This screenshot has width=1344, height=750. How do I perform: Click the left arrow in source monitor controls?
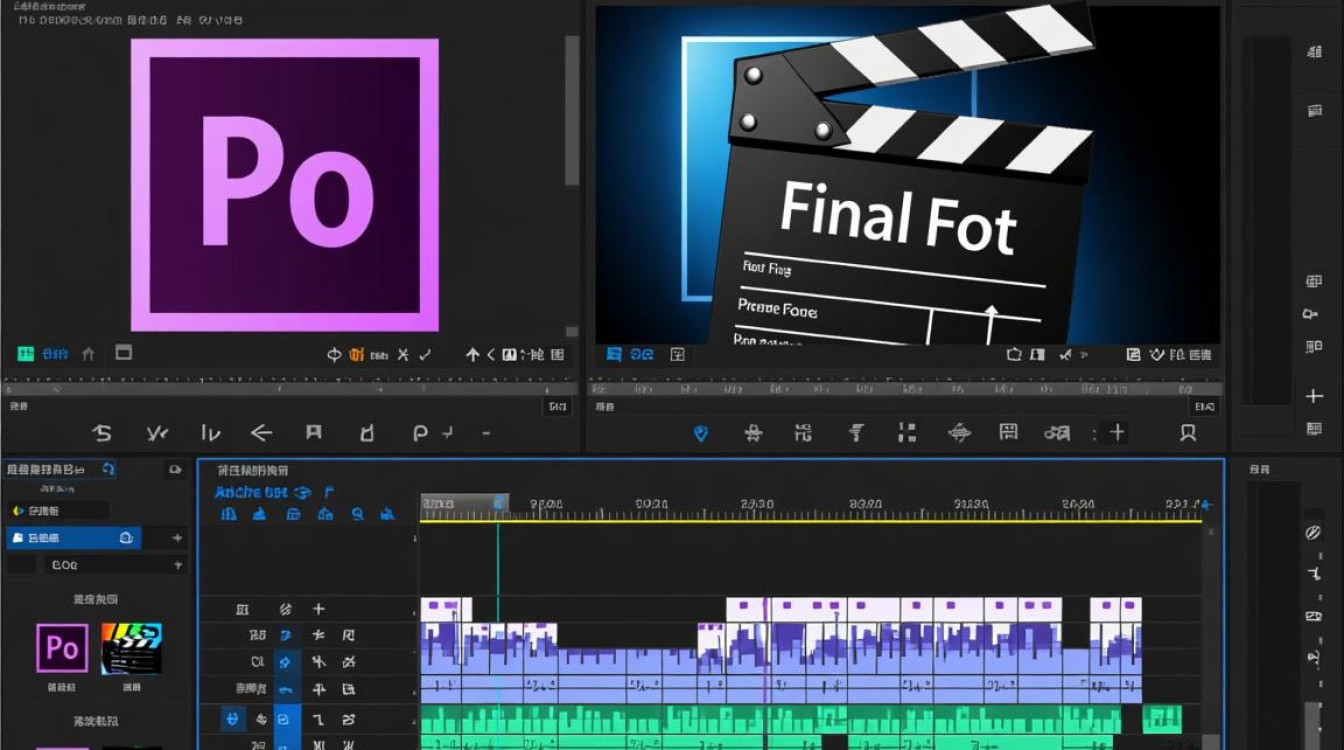(261, 433)
